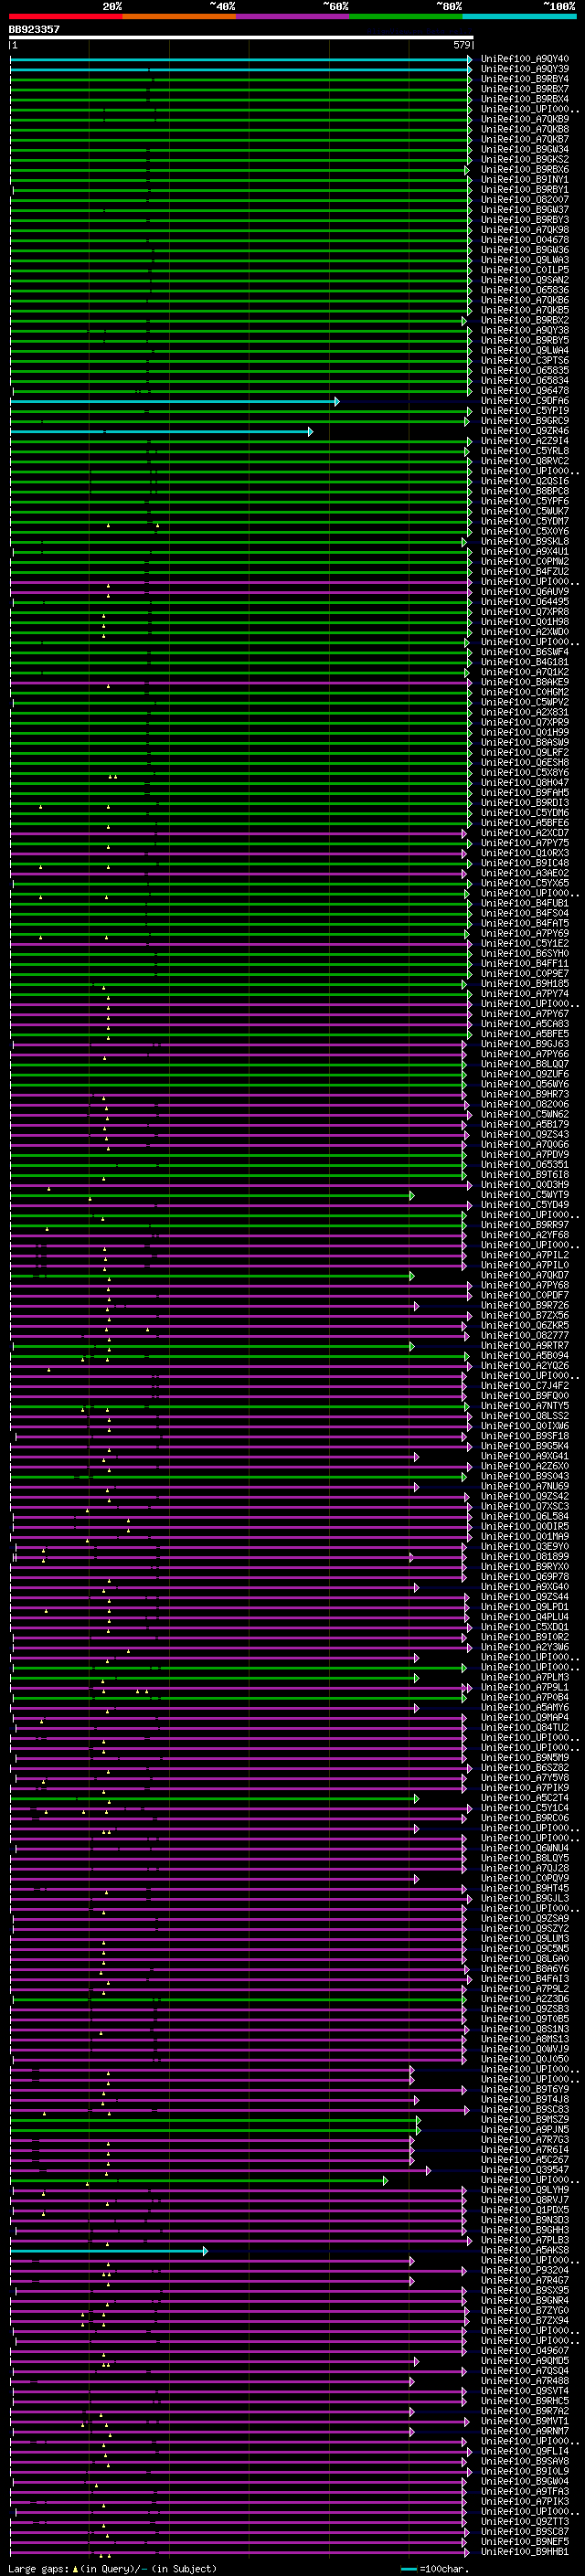Select hit label UniRef100_A9PJN5
Screen dimensions: 585x2576
(x=524, y=2129)
